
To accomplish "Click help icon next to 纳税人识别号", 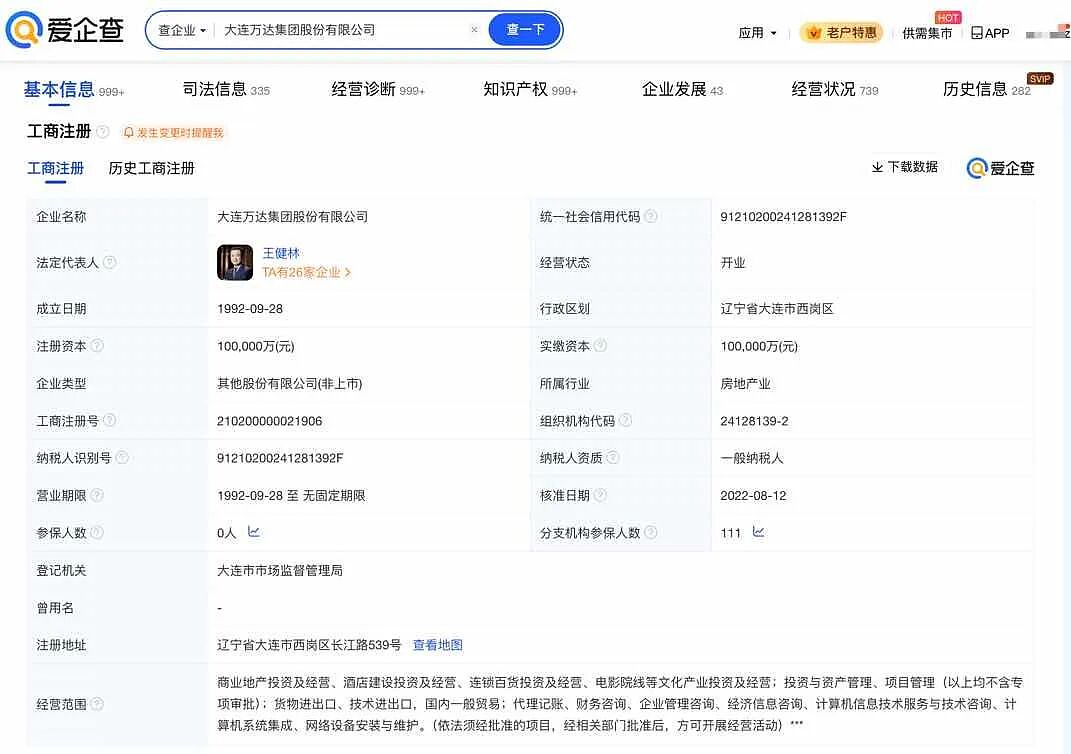I will pos(122,458).
